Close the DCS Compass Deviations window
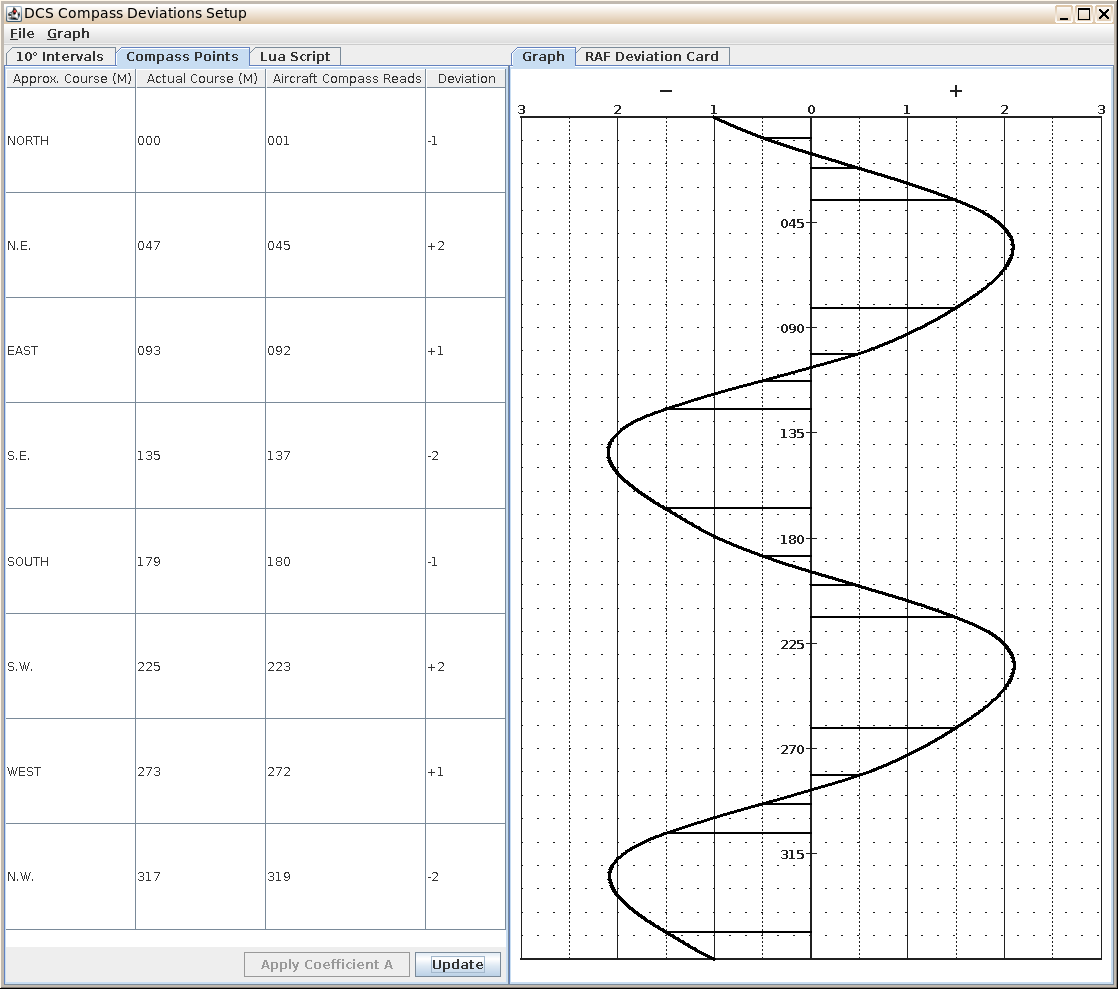The width and height of the screenshot is (1118, 989). [x=1104, y=14]
